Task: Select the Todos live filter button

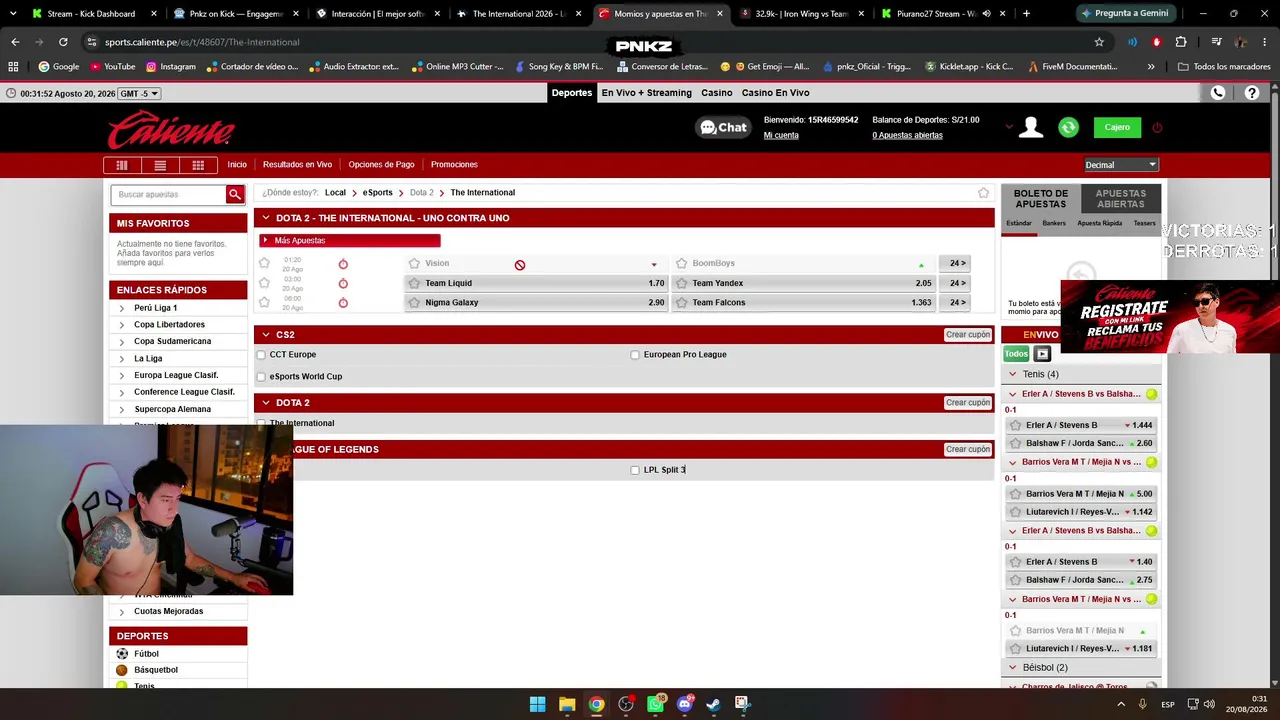Action: click(x=1016, y=354)
